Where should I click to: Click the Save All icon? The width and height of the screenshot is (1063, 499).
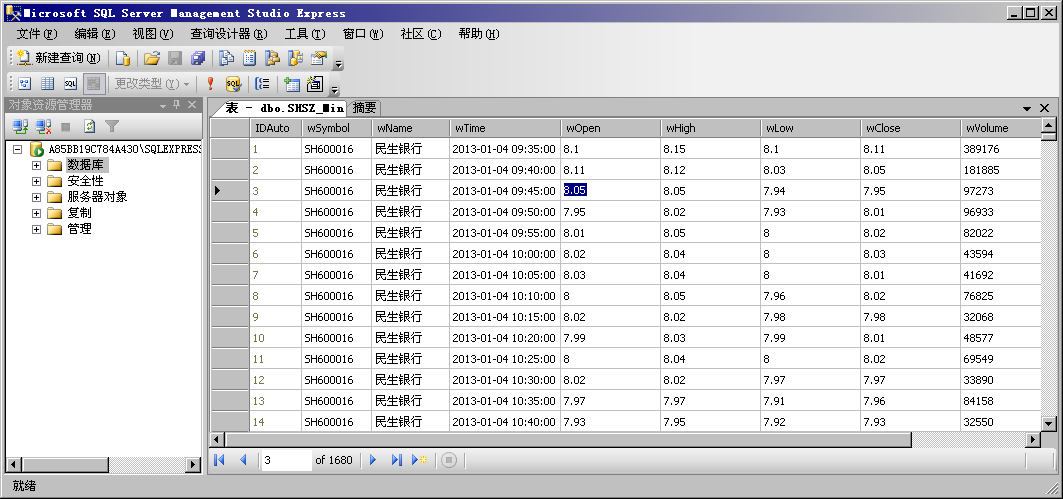[x=198, y=58]
